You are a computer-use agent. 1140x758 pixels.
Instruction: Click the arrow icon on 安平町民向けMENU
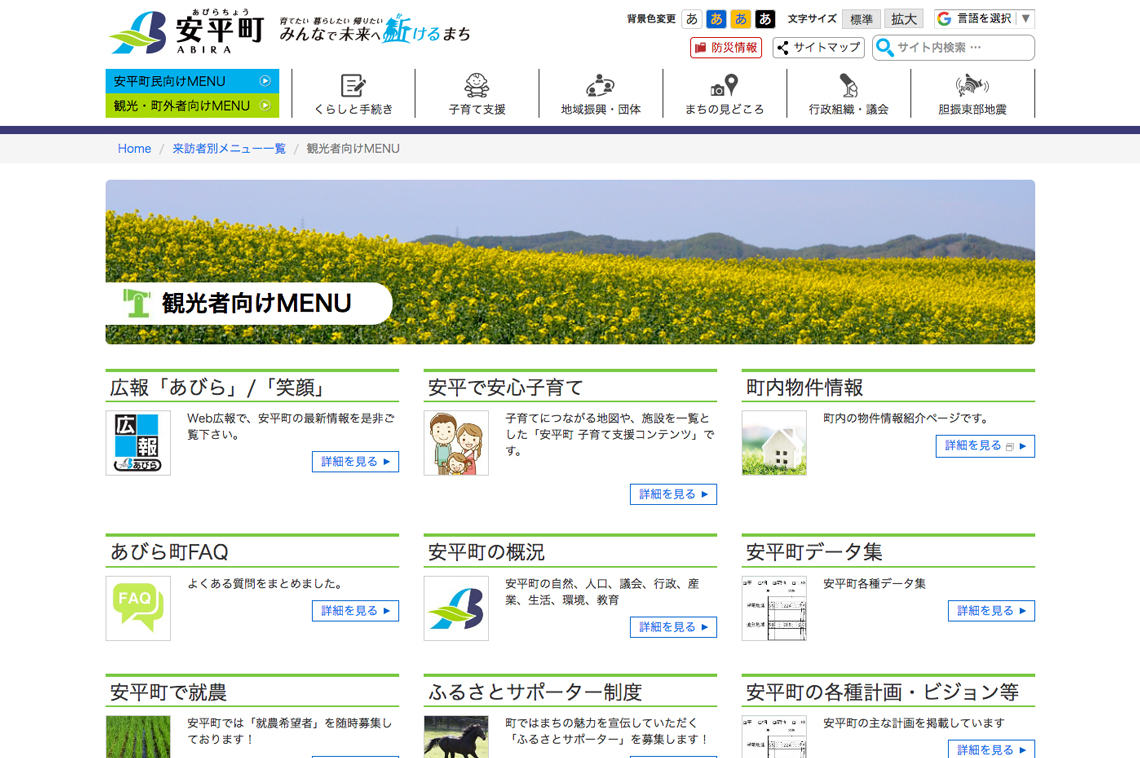(x=265, y=81)
